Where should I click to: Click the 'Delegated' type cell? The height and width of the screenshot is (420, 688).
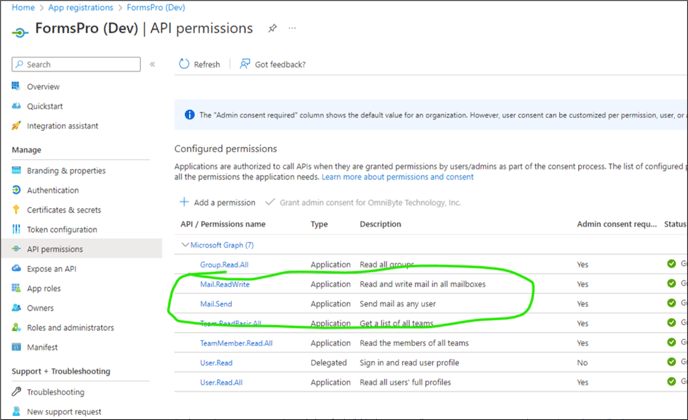[x=328, y=363]
